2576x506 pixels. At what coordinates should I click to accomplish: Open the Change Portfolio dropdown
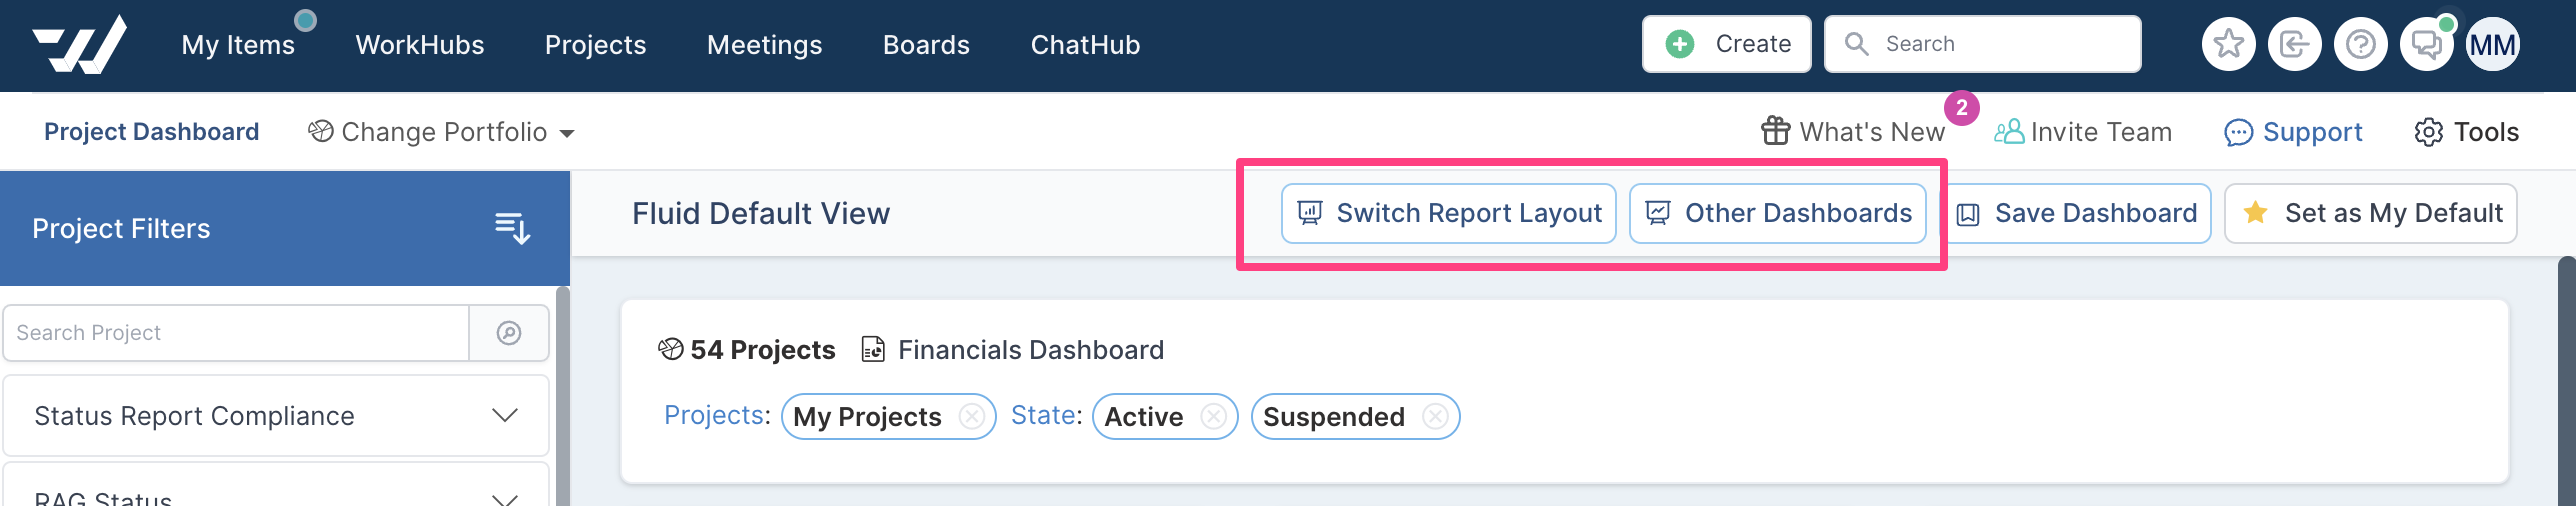click(441, 132)
